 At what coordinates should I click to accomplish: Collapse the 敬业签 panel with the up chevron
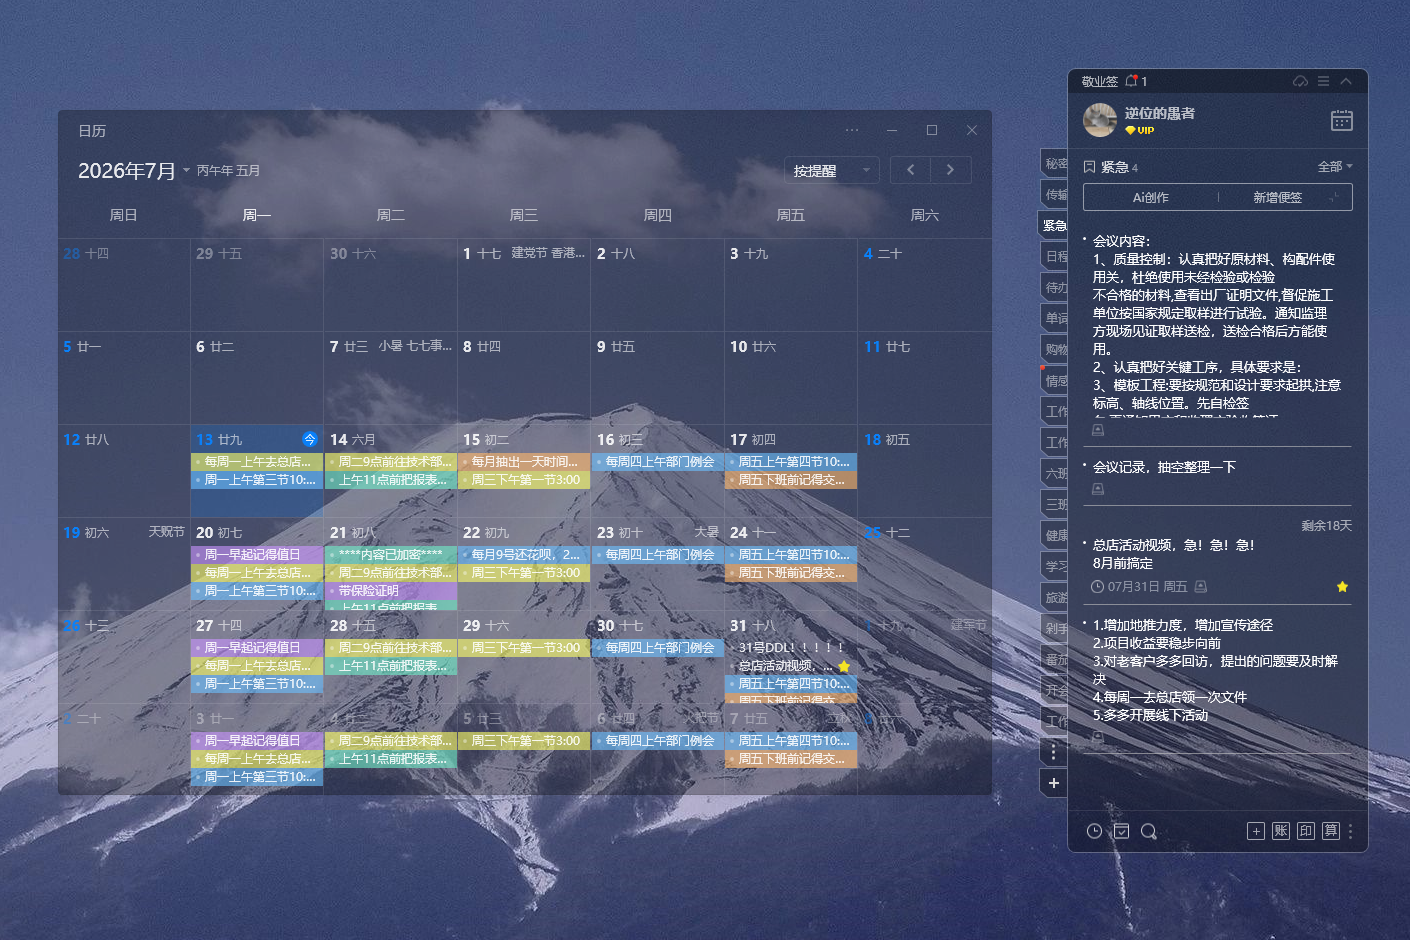[1346, 81]
